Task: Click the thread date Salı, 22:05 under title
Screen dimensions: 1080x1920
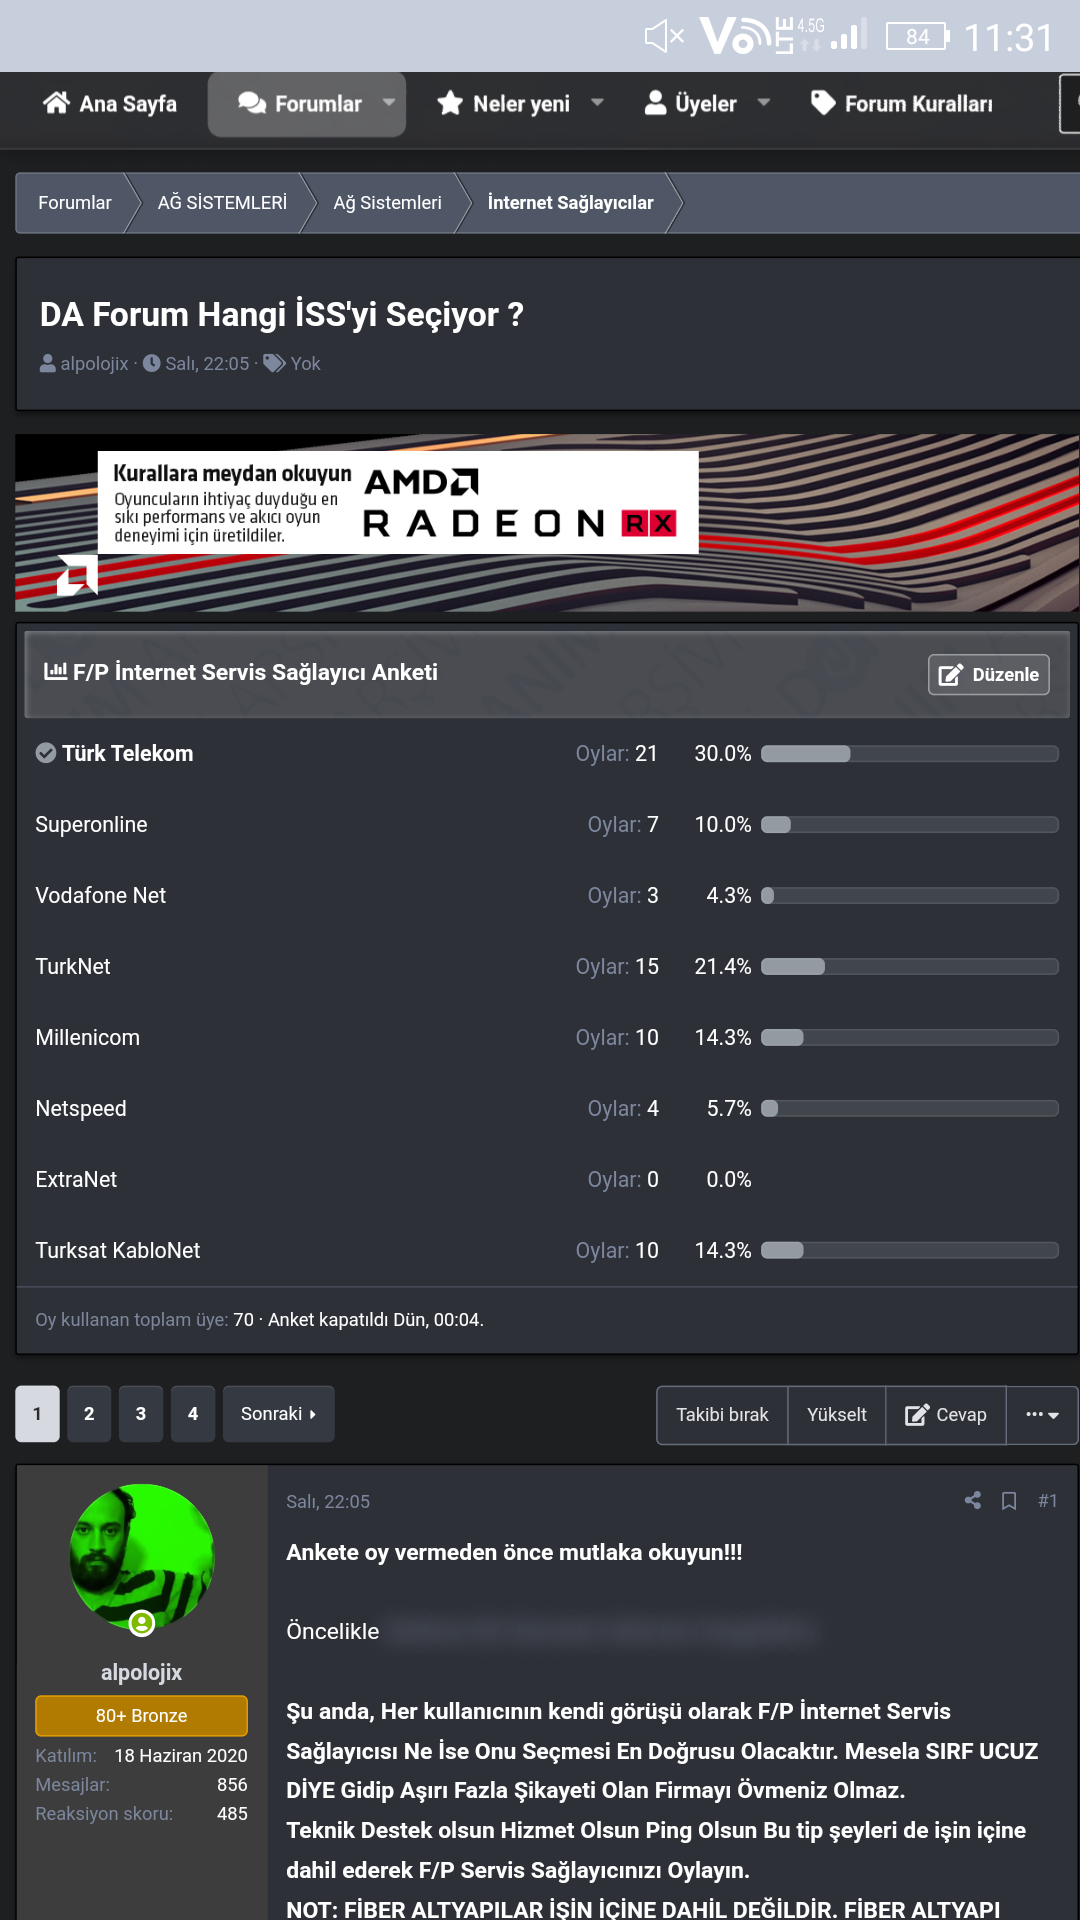Action: pos(207,364)
